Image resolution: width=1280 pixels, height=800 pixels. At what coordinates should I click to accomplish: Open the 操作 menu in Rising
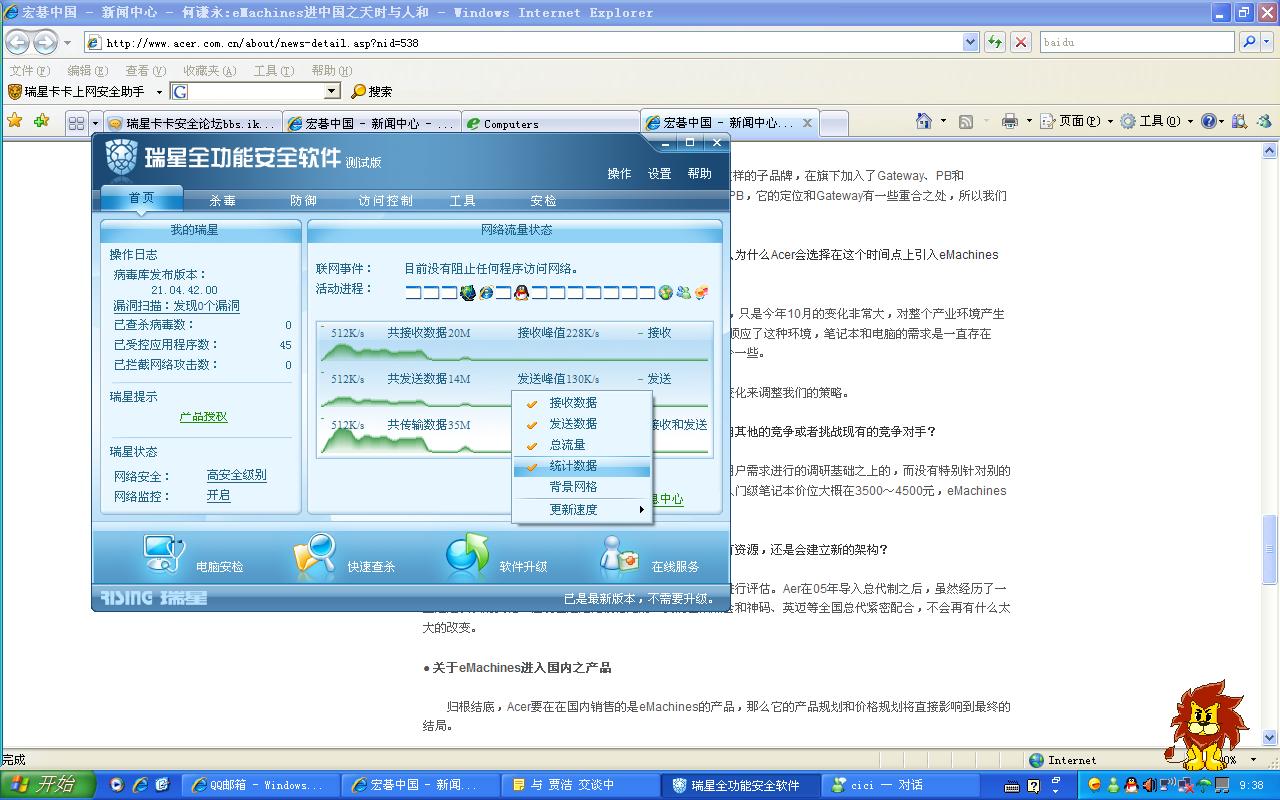(x=619, y=173)
